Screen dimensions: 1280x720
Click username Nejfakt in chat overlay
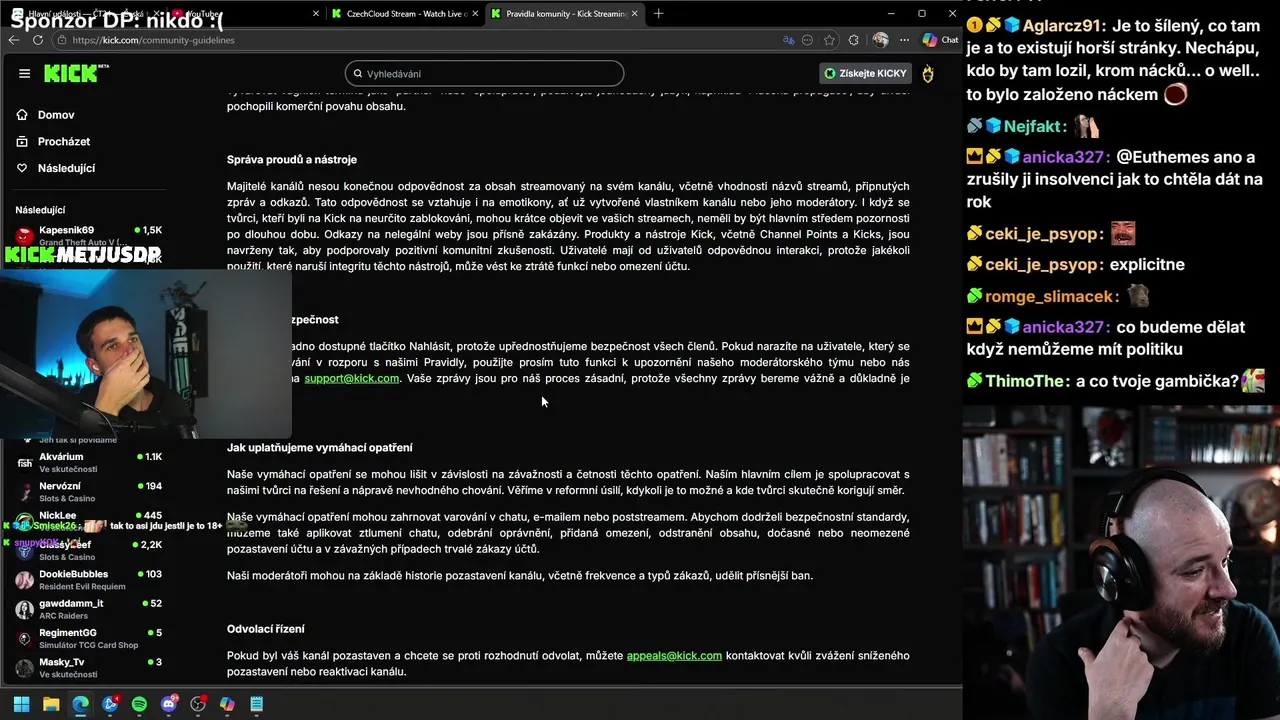[1035, 127]
